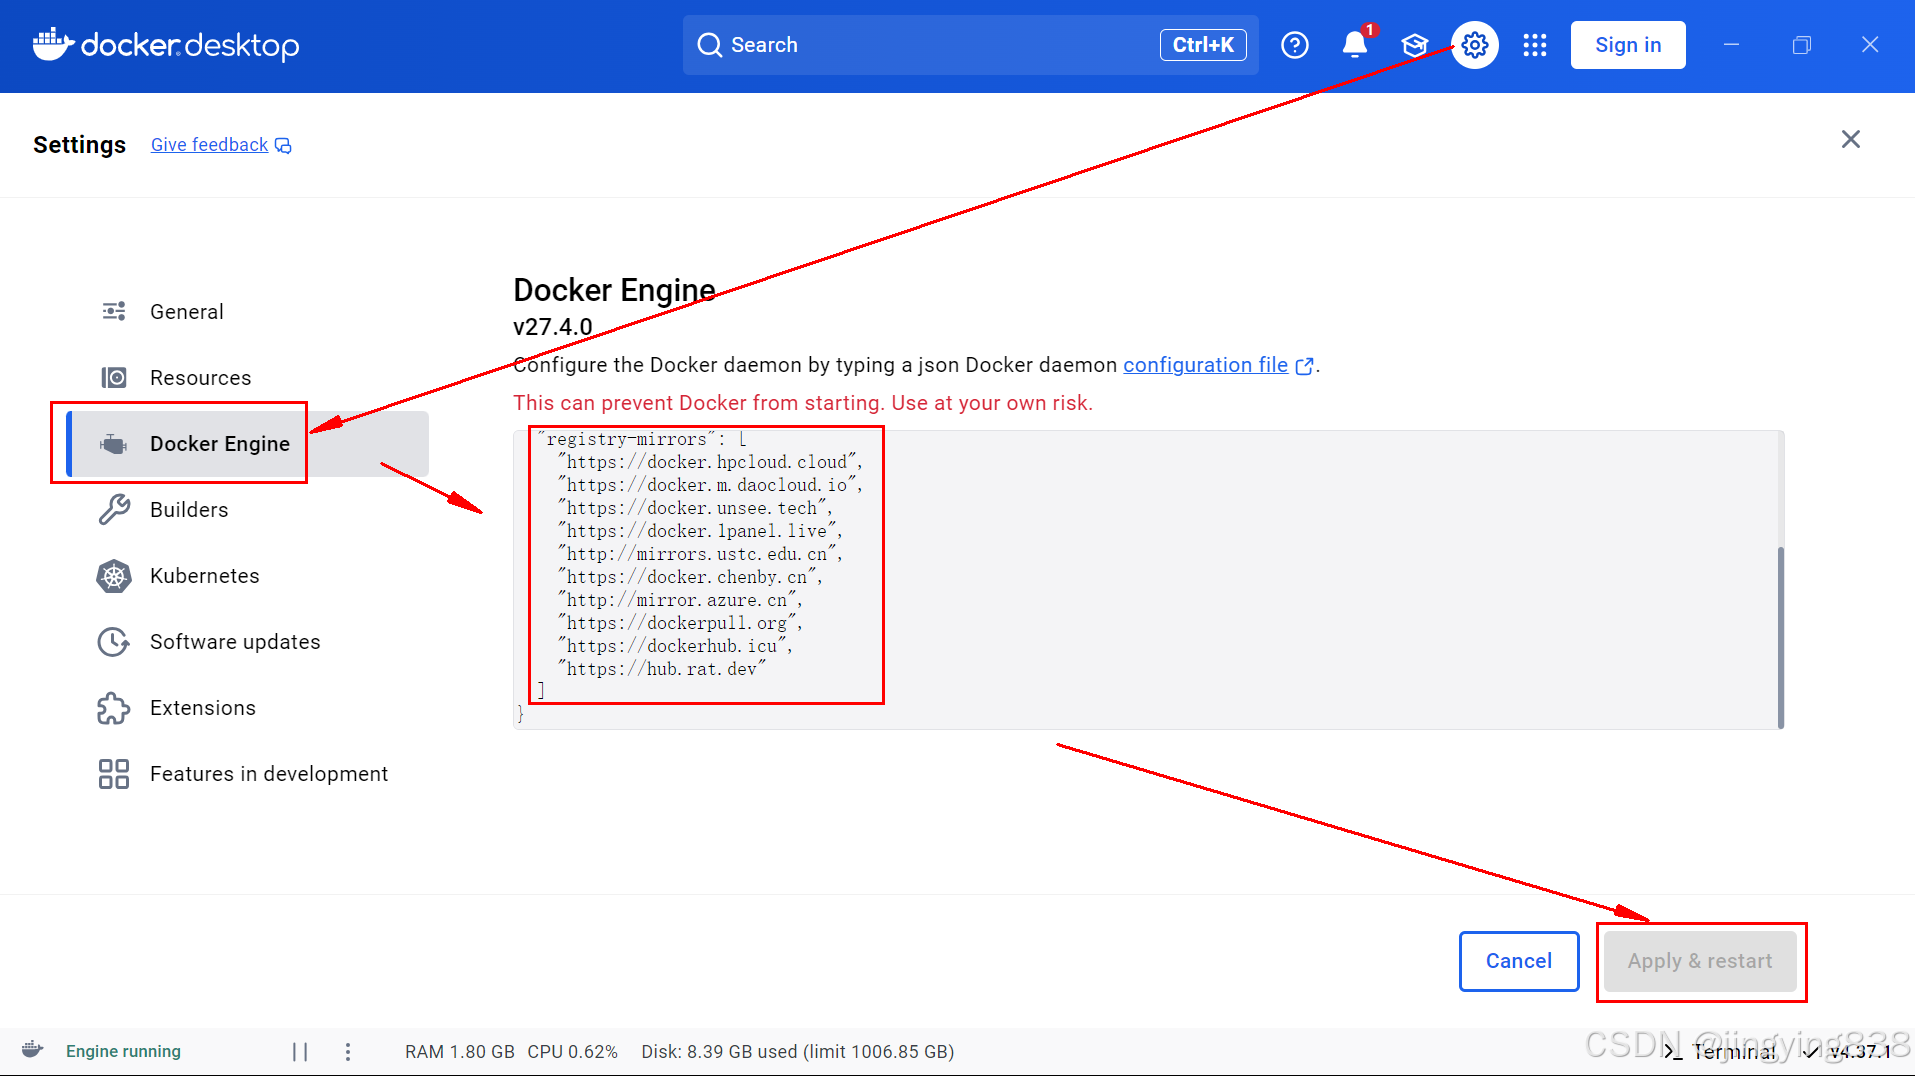Pause the engine using the status bar icon
Screen dimensions: 1915x1076
point(300,1051)
